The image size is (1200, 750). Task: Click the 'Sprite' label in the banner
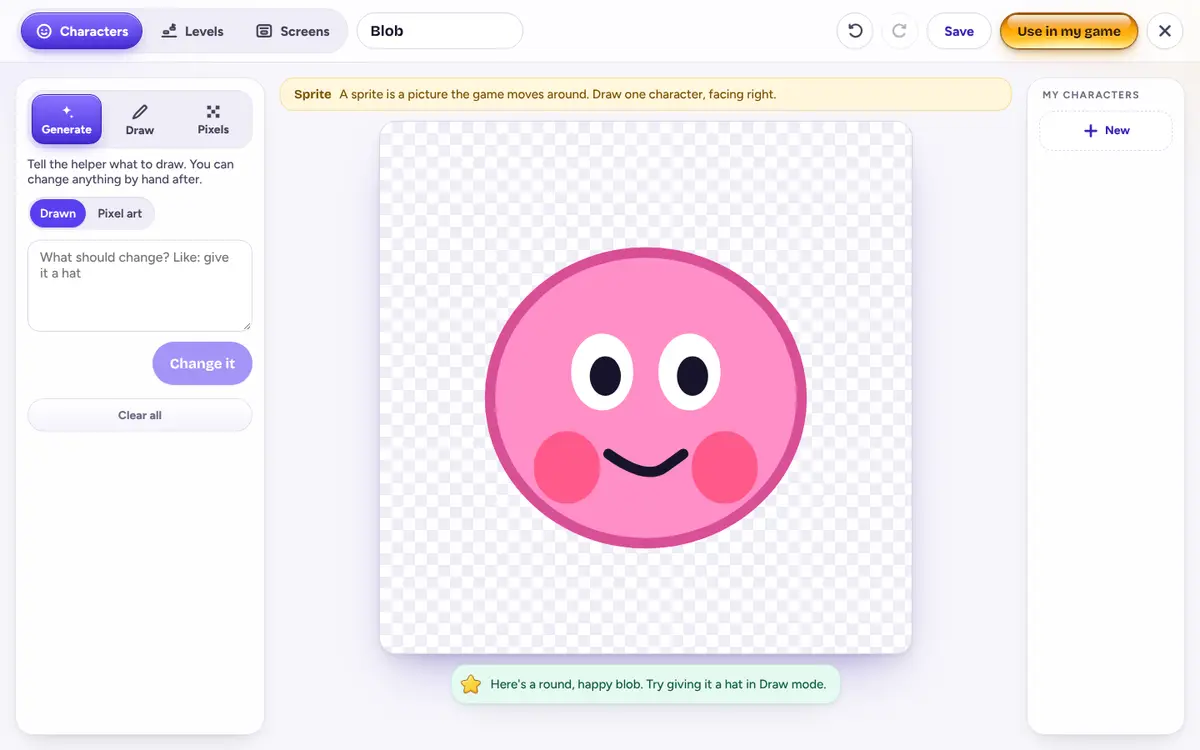pyautogui.click(x=313, y=94)
